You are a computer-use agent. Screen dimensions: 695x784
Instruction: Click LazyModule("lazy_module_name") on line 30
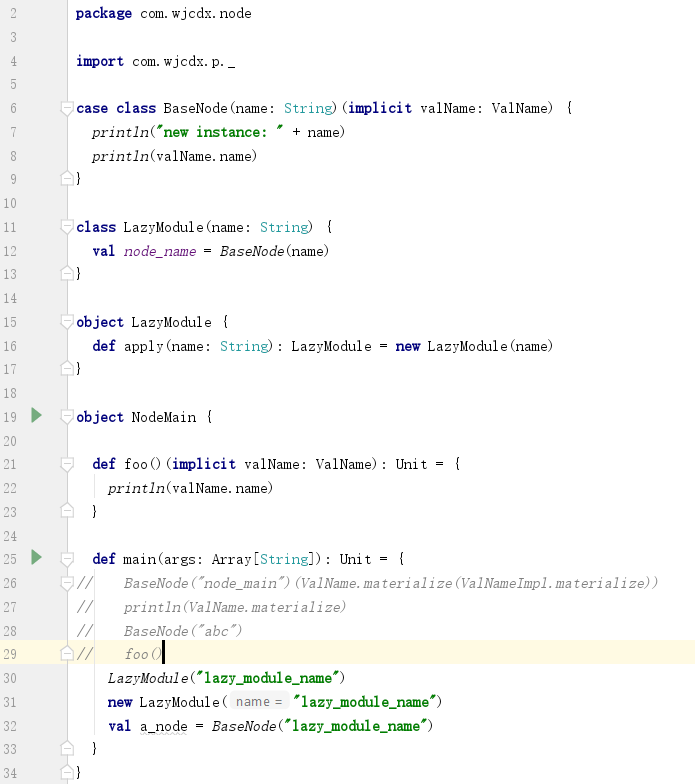[226, 678]
